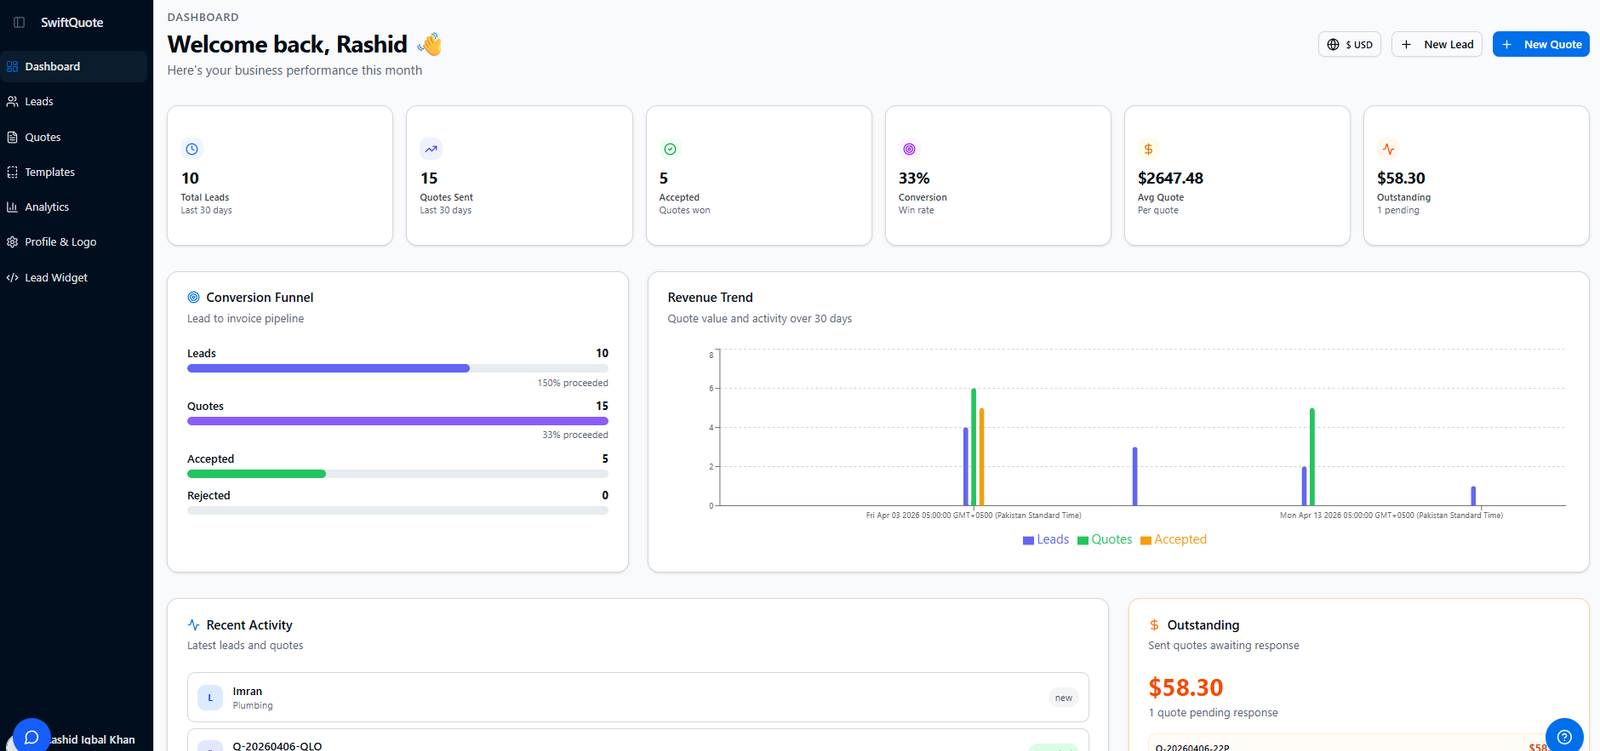Image resolution: width=1600 pixels, height=751 pixels.
Task: Toggle the Leads series in chart legend
Action: [1046, 540]
